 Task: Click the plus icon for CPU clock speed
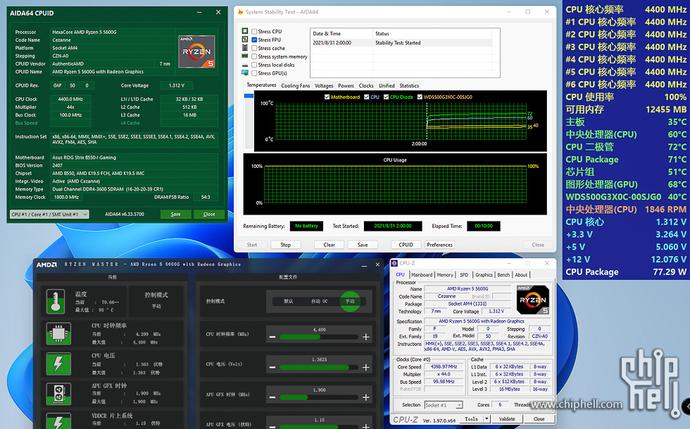point(366,337)
